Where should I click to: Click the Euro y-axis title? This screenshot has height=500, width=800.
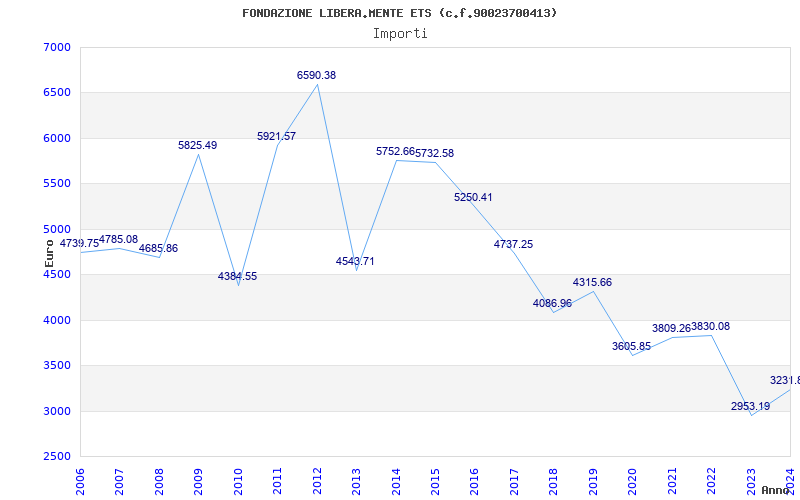(x=49, y=254)
